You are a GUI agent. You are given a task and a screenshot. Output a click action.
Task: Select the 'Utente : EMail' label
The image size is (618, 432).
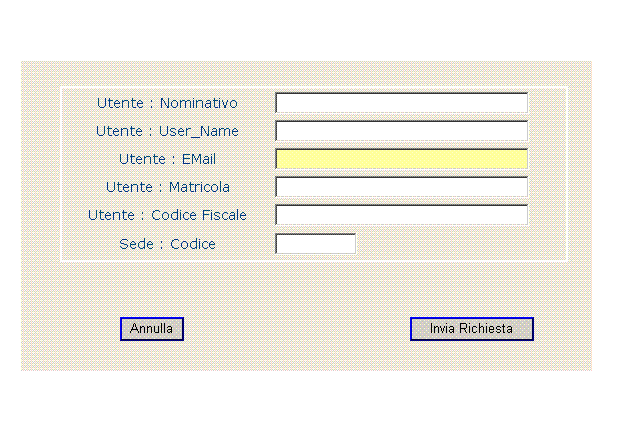point(167,159)
